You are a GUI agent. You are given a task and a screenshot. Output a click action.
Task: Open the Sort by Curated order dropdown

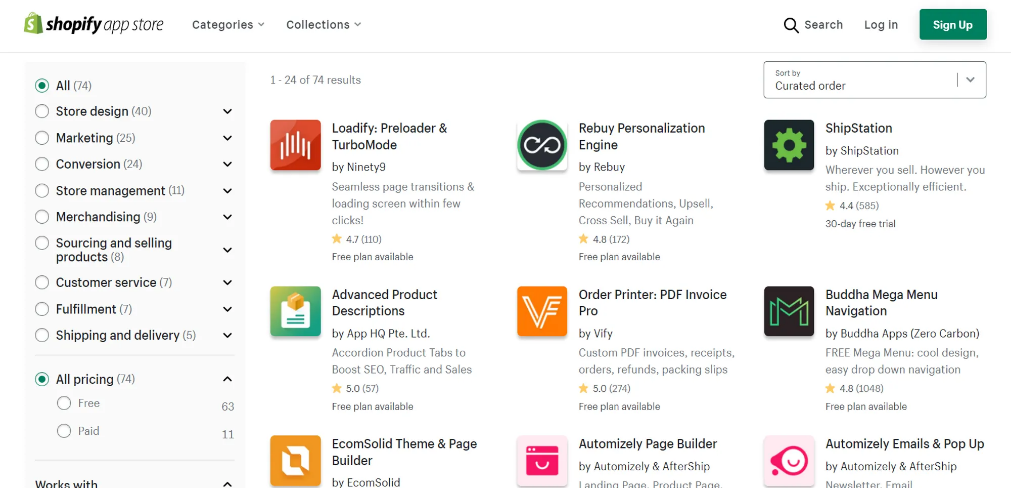[x=874, y=80]
